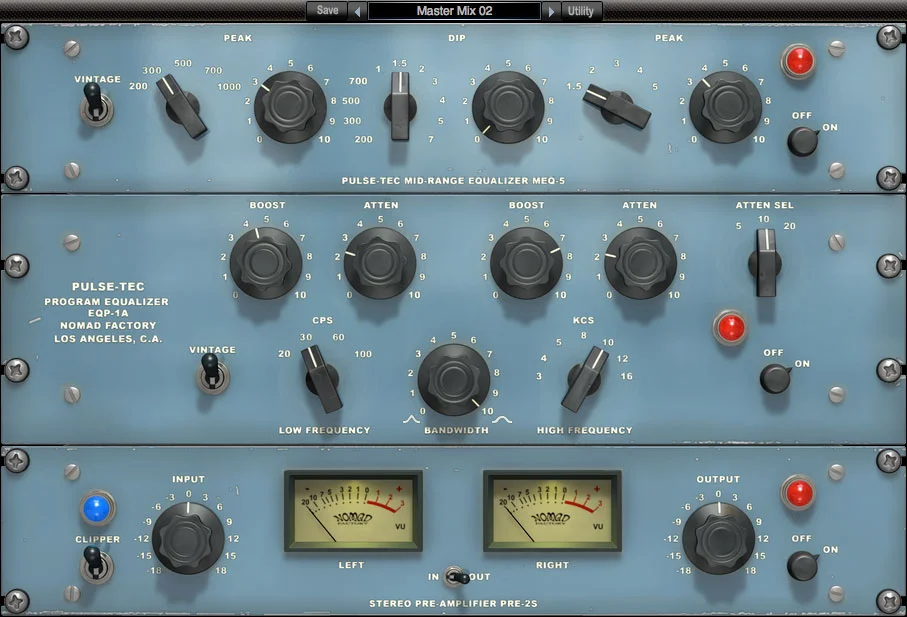Toggle the MEQ-5 Vintage switch
Image resolution: width=907 pixels, height=617 pixels.
pyautogui.click(x=96, y=105)
